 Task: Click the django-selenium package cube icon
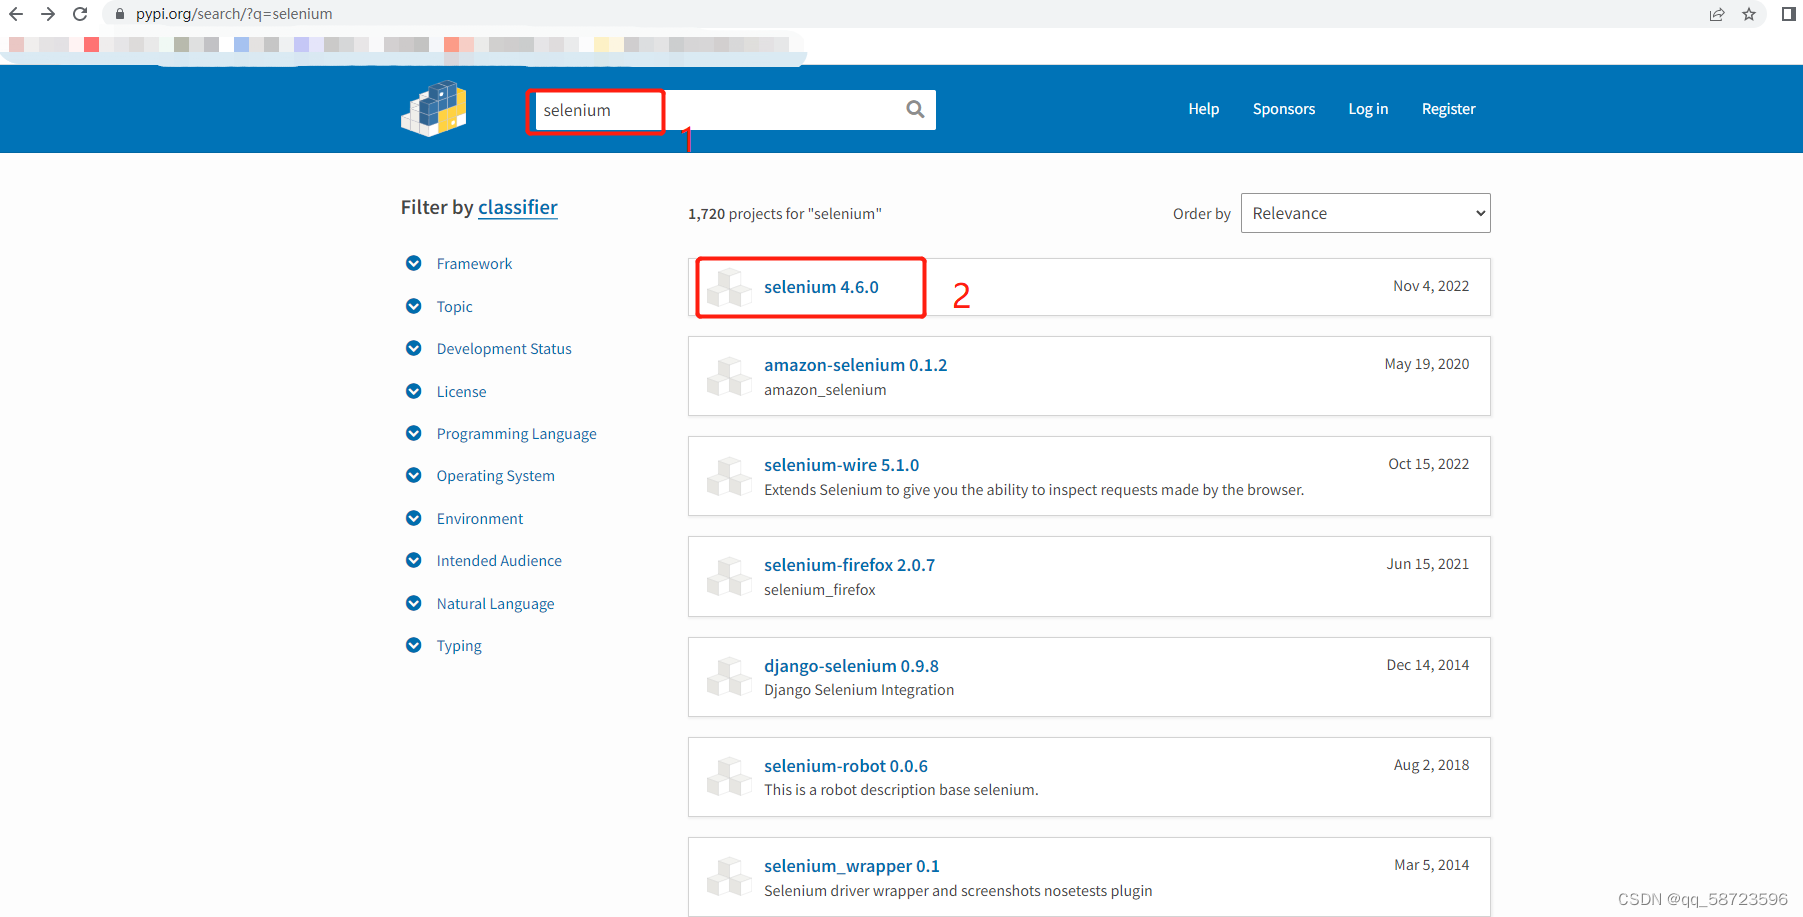tap(729, 677)
